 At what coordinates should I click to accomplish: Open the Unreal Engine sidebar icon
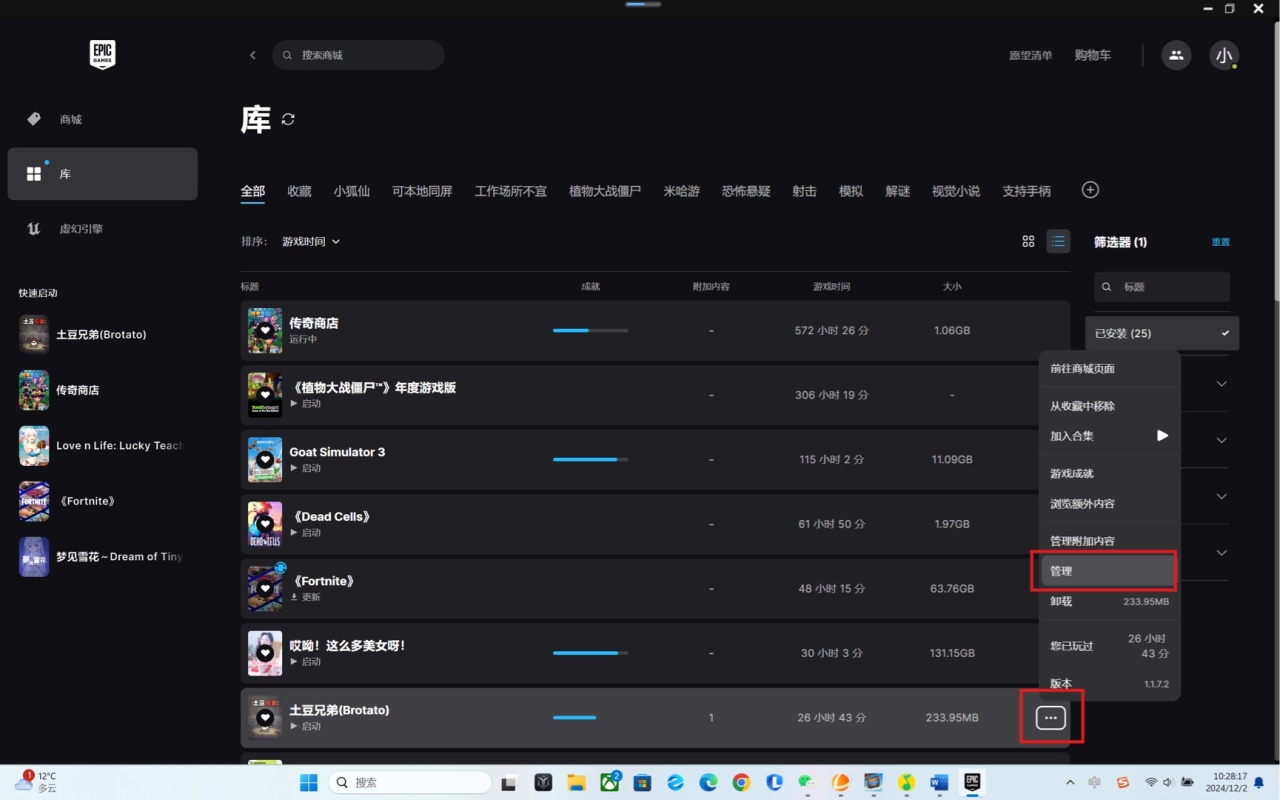pyautogui.click(x=34, y=229)
